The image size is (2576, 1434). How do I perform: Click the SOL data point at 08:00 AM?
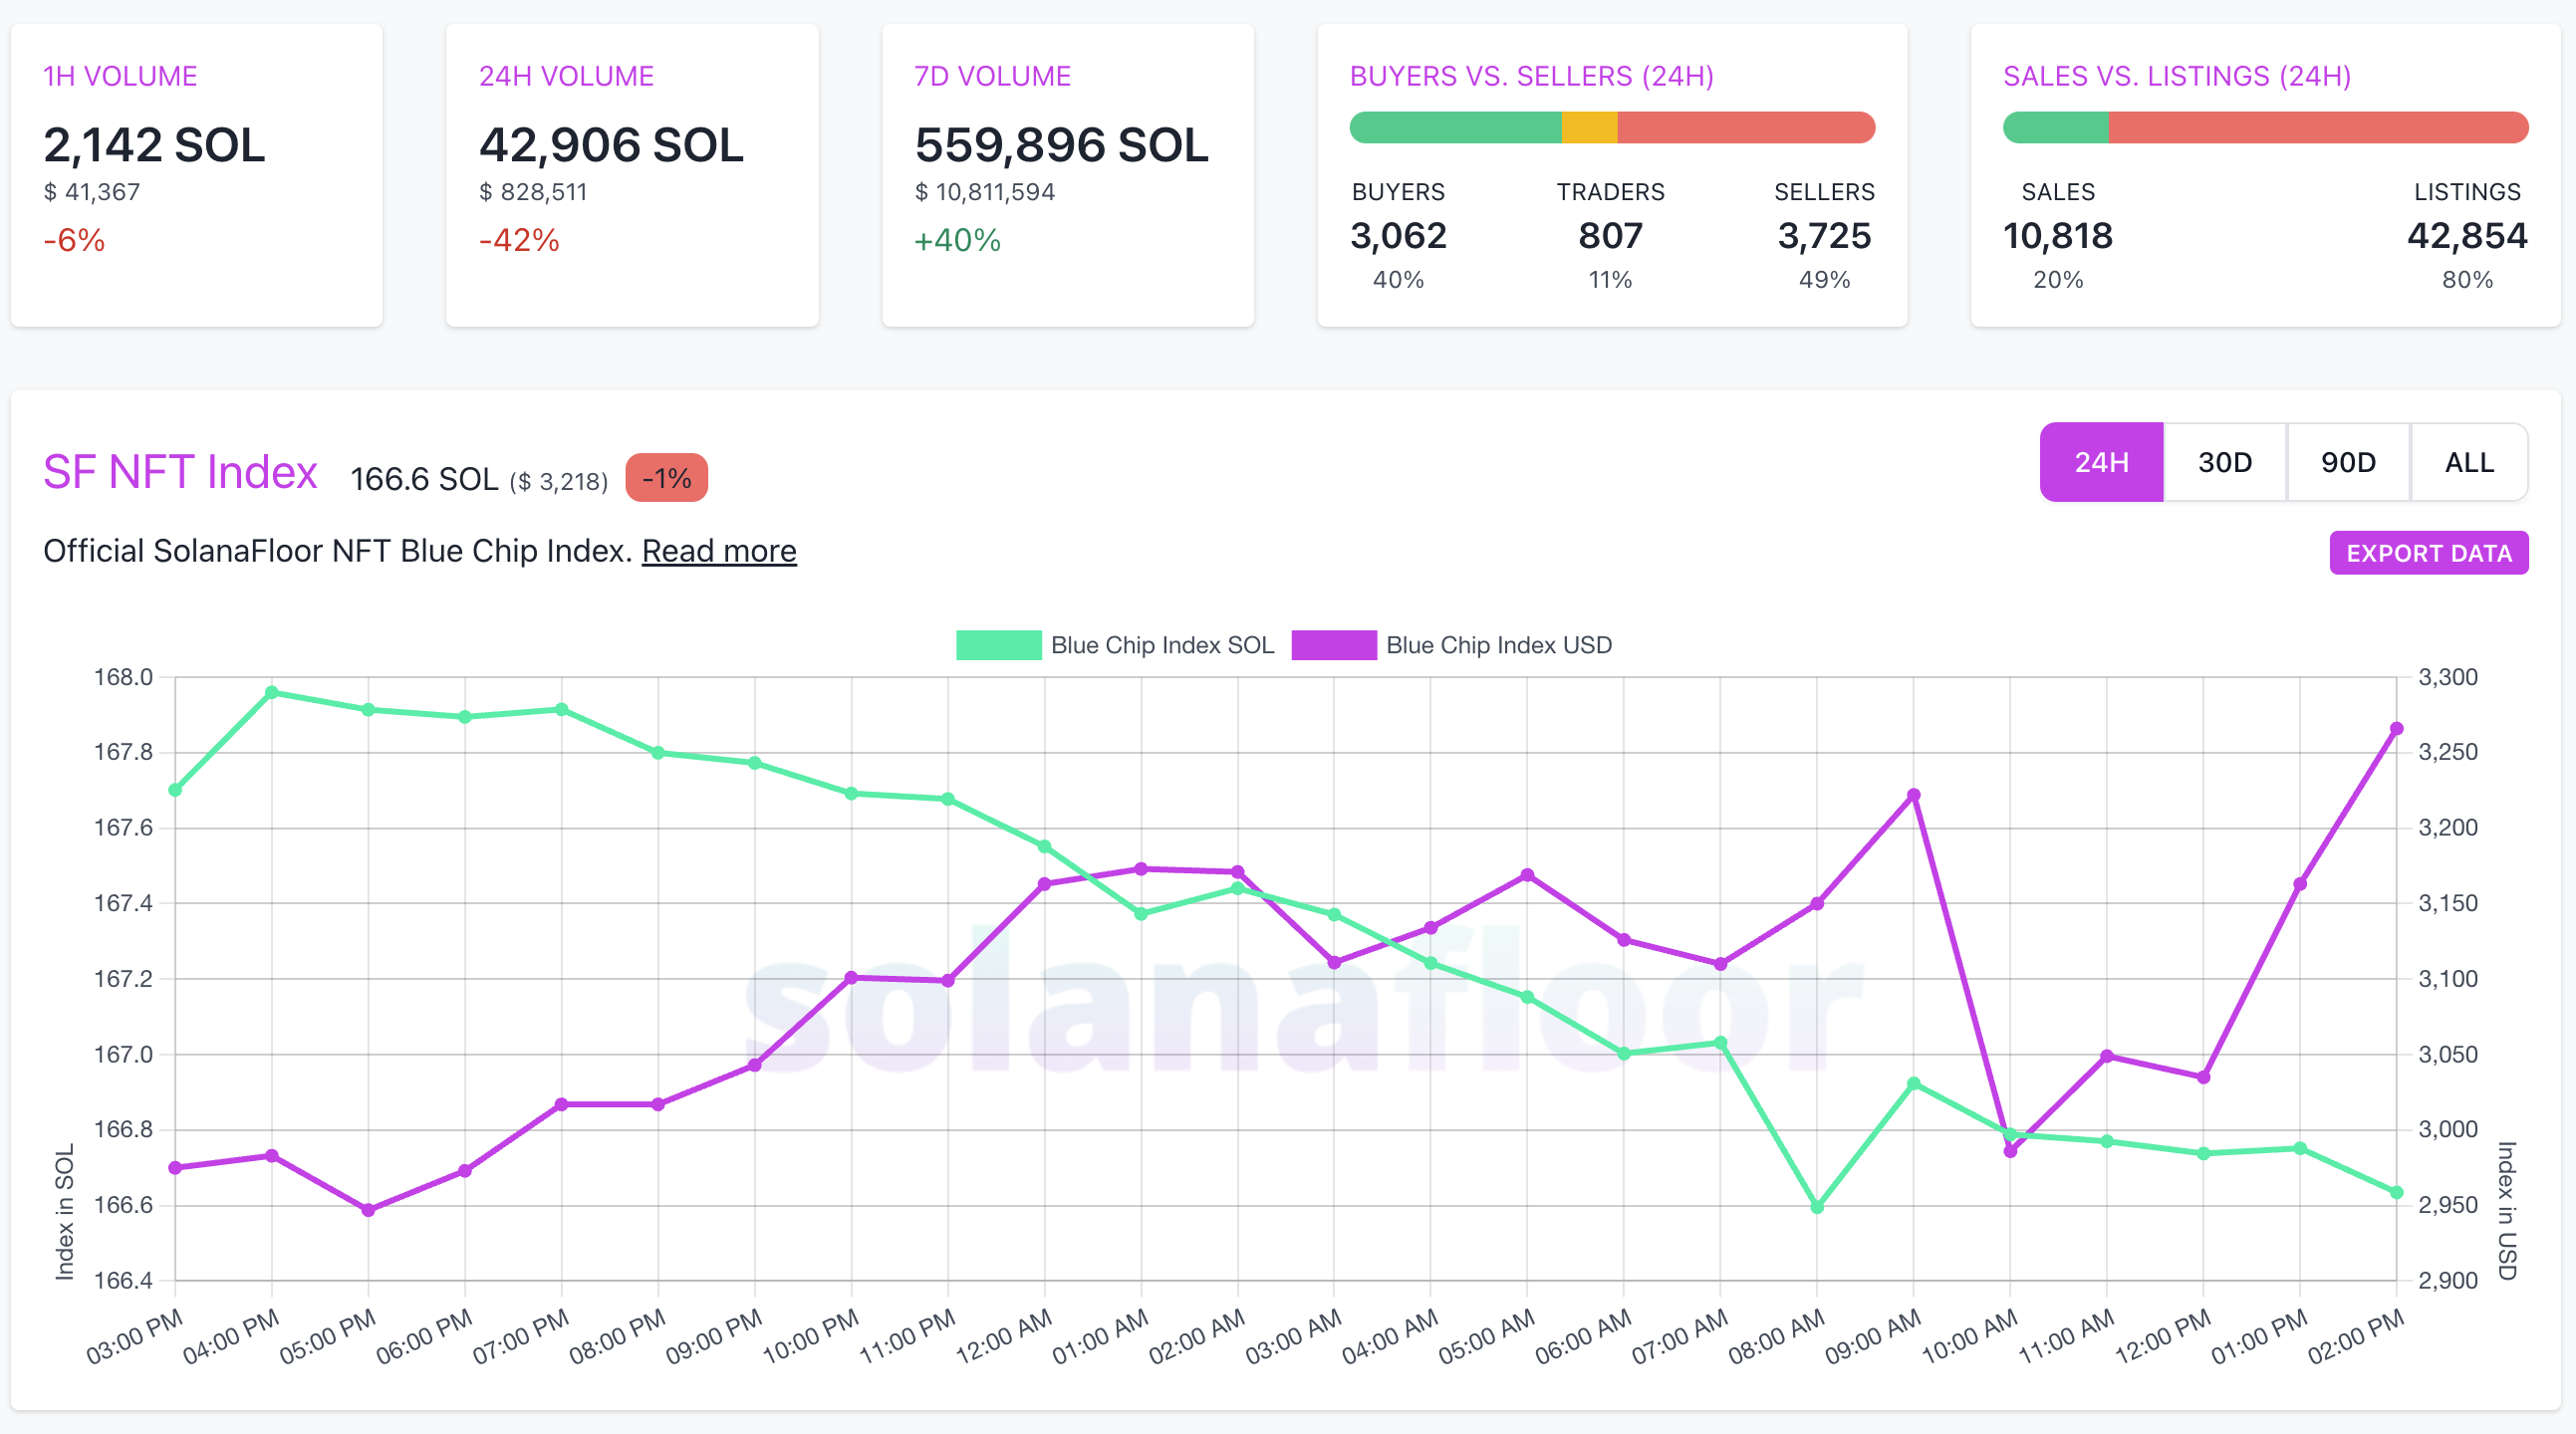[x=1817, y=1207]
